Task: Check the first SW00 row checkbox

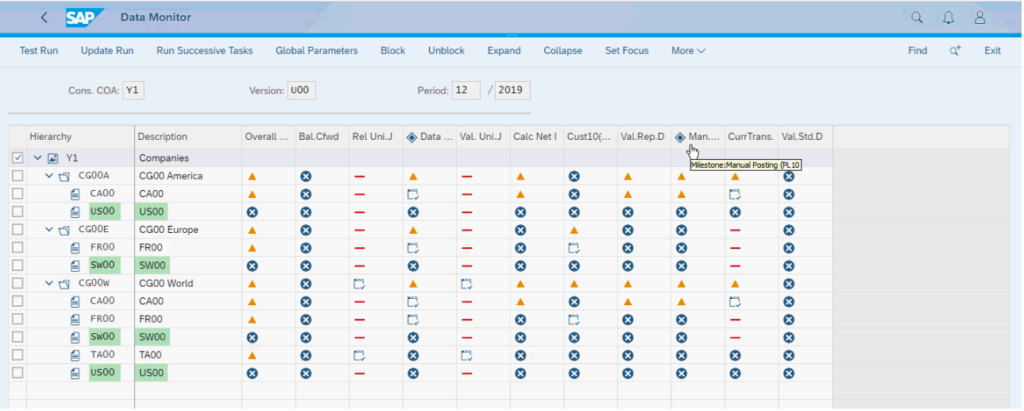Action: pyautogui.click(x=18, y=266)
